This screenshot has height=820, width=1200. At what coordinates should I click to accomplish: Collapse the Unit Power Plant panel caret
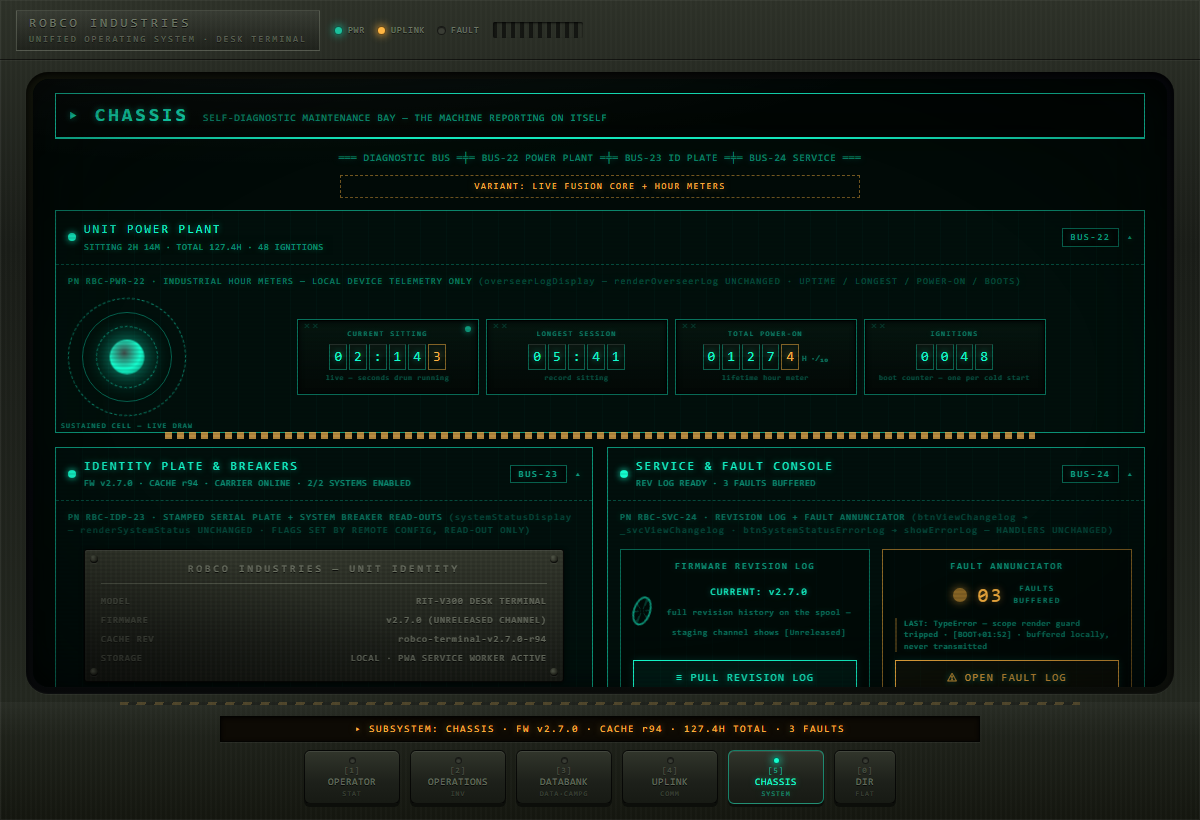click(x=1130, y=237)
